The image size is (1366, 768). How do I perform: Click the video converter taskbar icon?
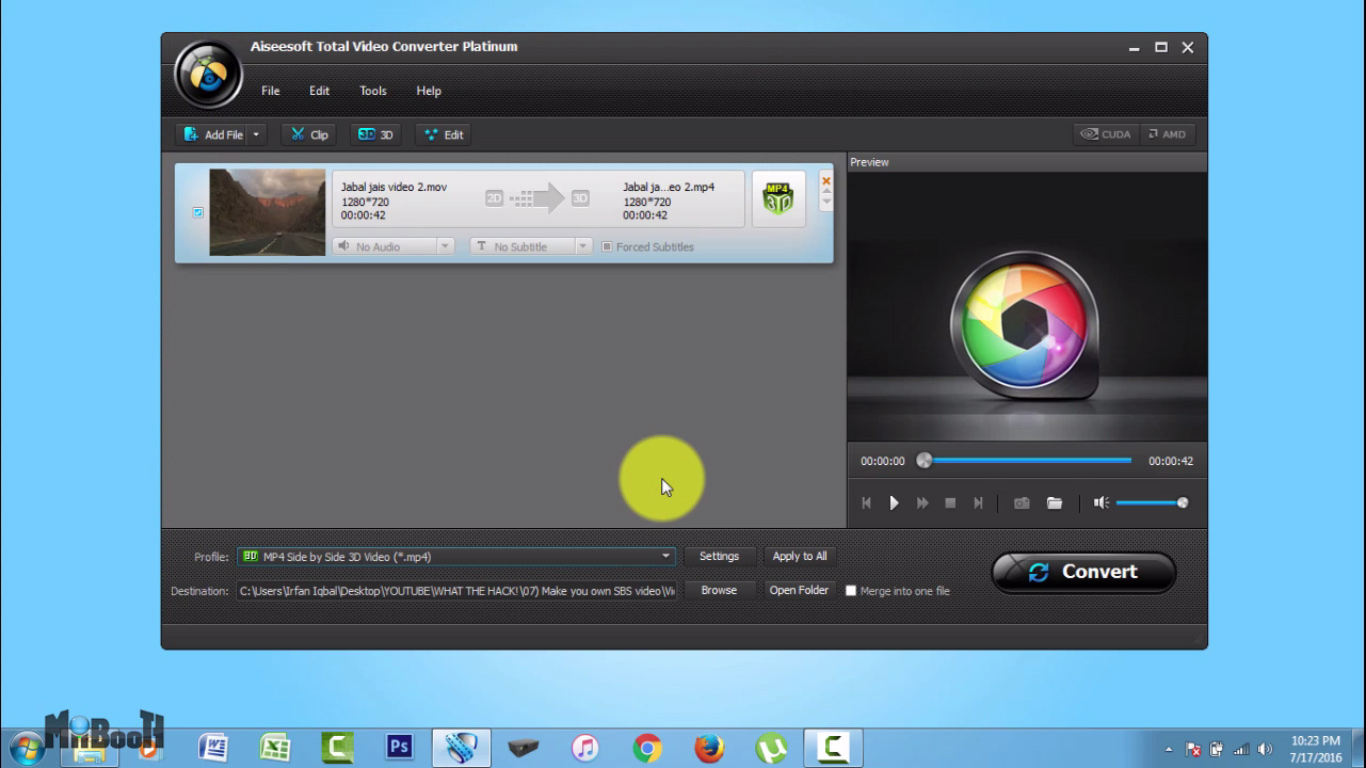(461, 748)
